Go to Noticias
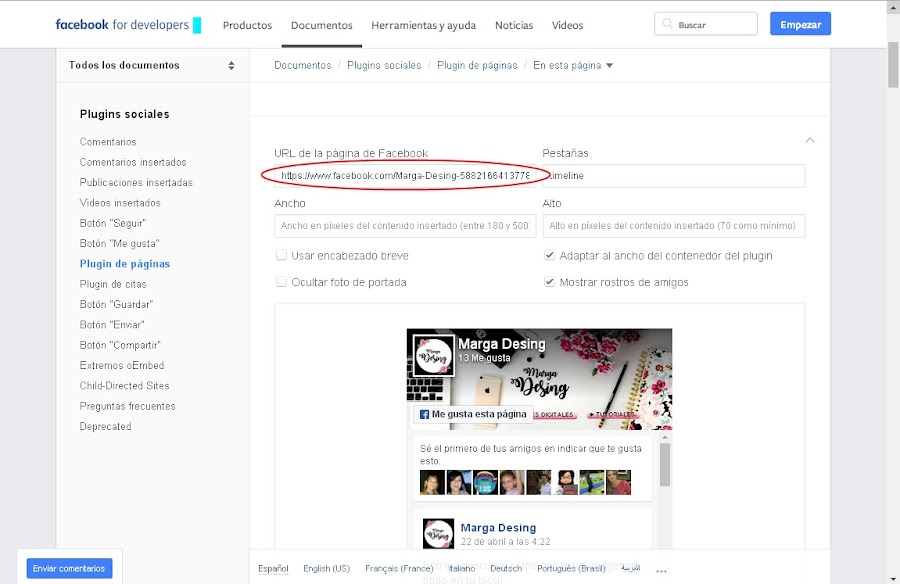 click(514, 25)
